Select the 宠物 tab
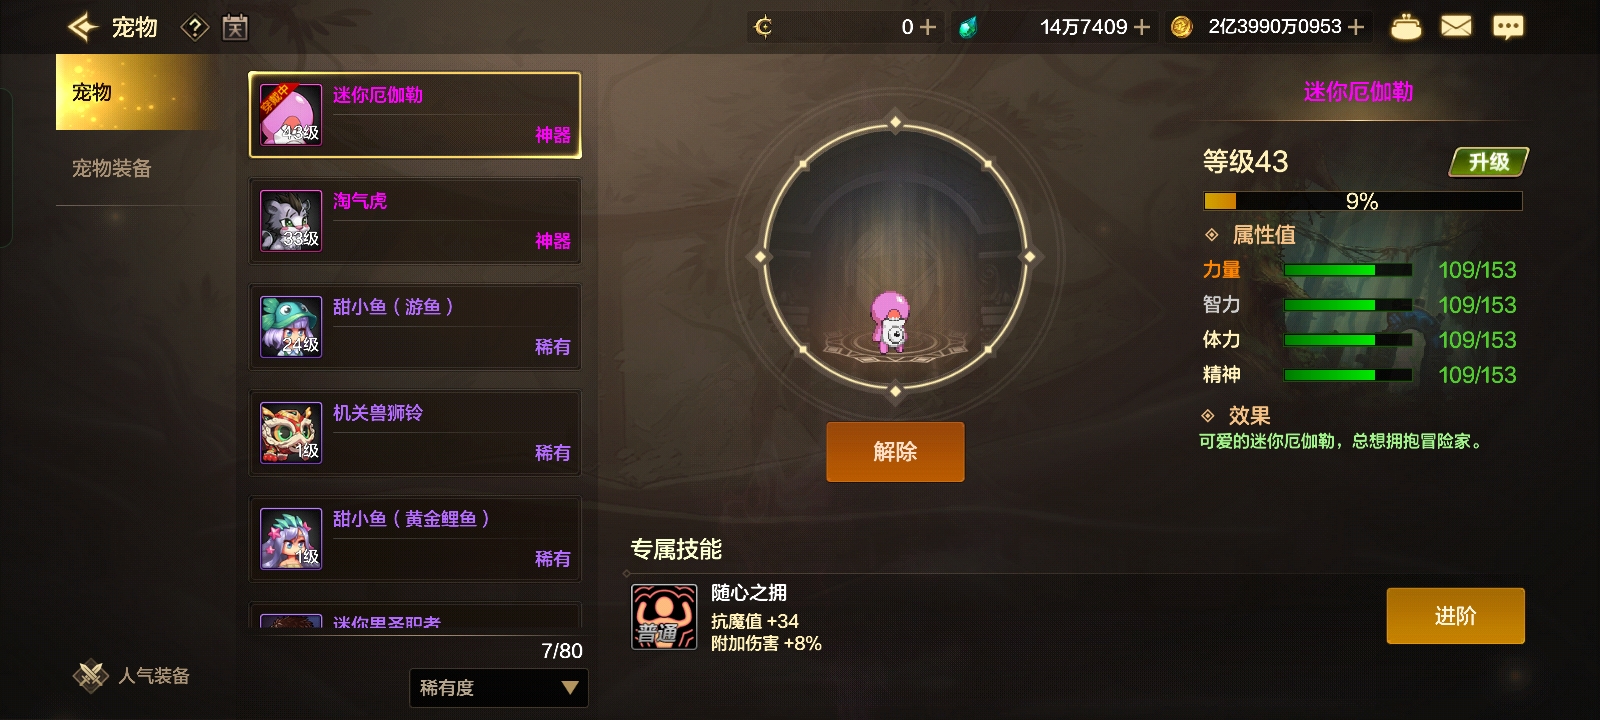The image size is (1600, 720). pos(135,92)
